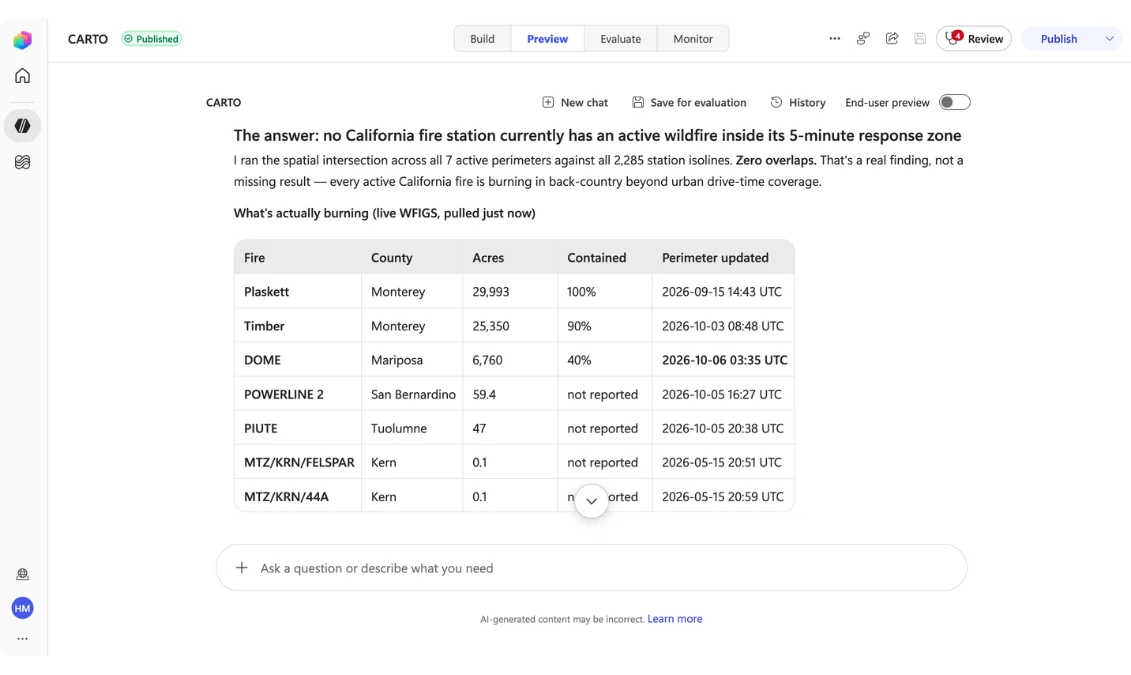Click the CARTO agent name in header
The image size is (1131, 675).
pos(88,39)
